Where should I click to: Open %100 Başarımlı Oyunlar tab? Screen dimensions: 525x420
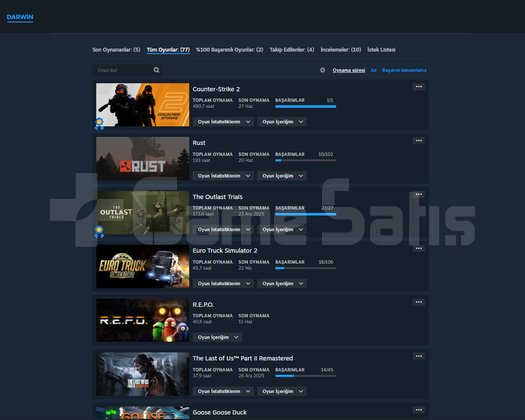point(230,50)
